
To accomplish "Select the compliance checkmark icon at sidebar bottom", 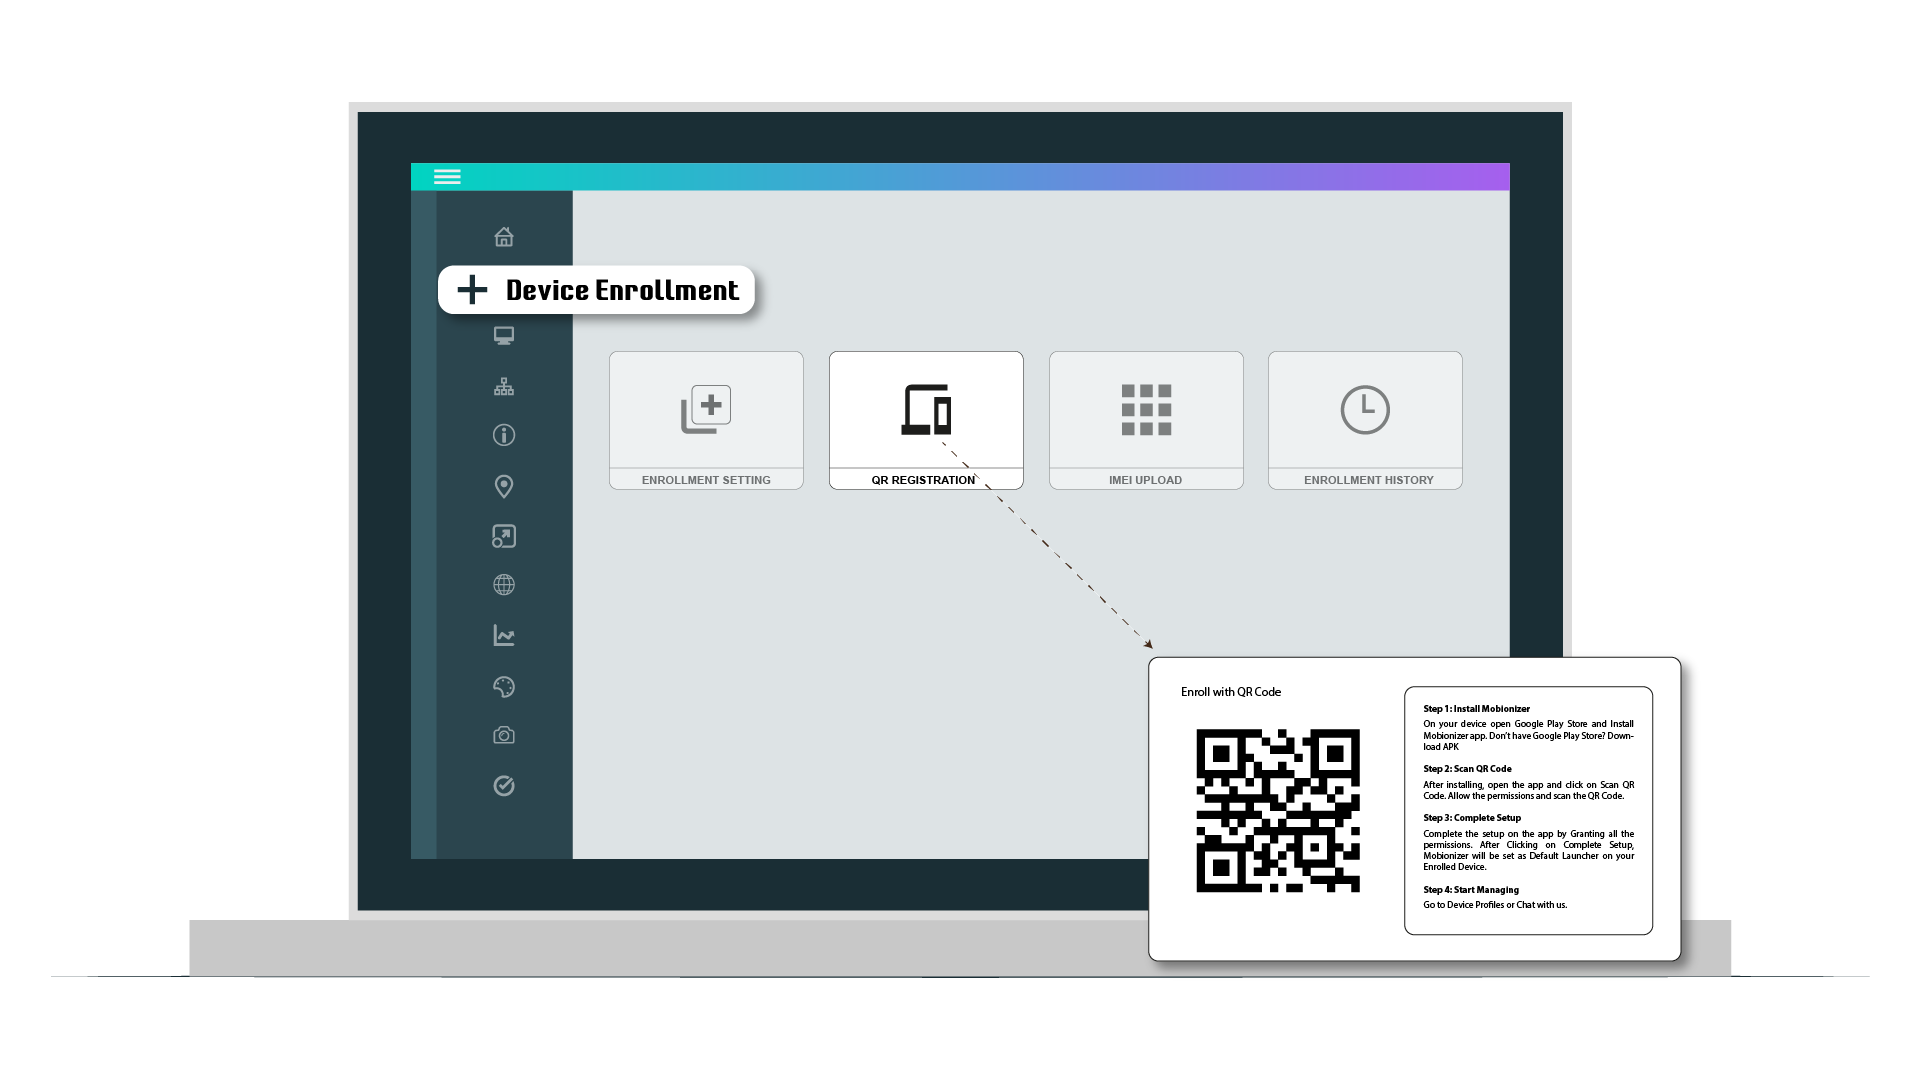I will 504,786.
